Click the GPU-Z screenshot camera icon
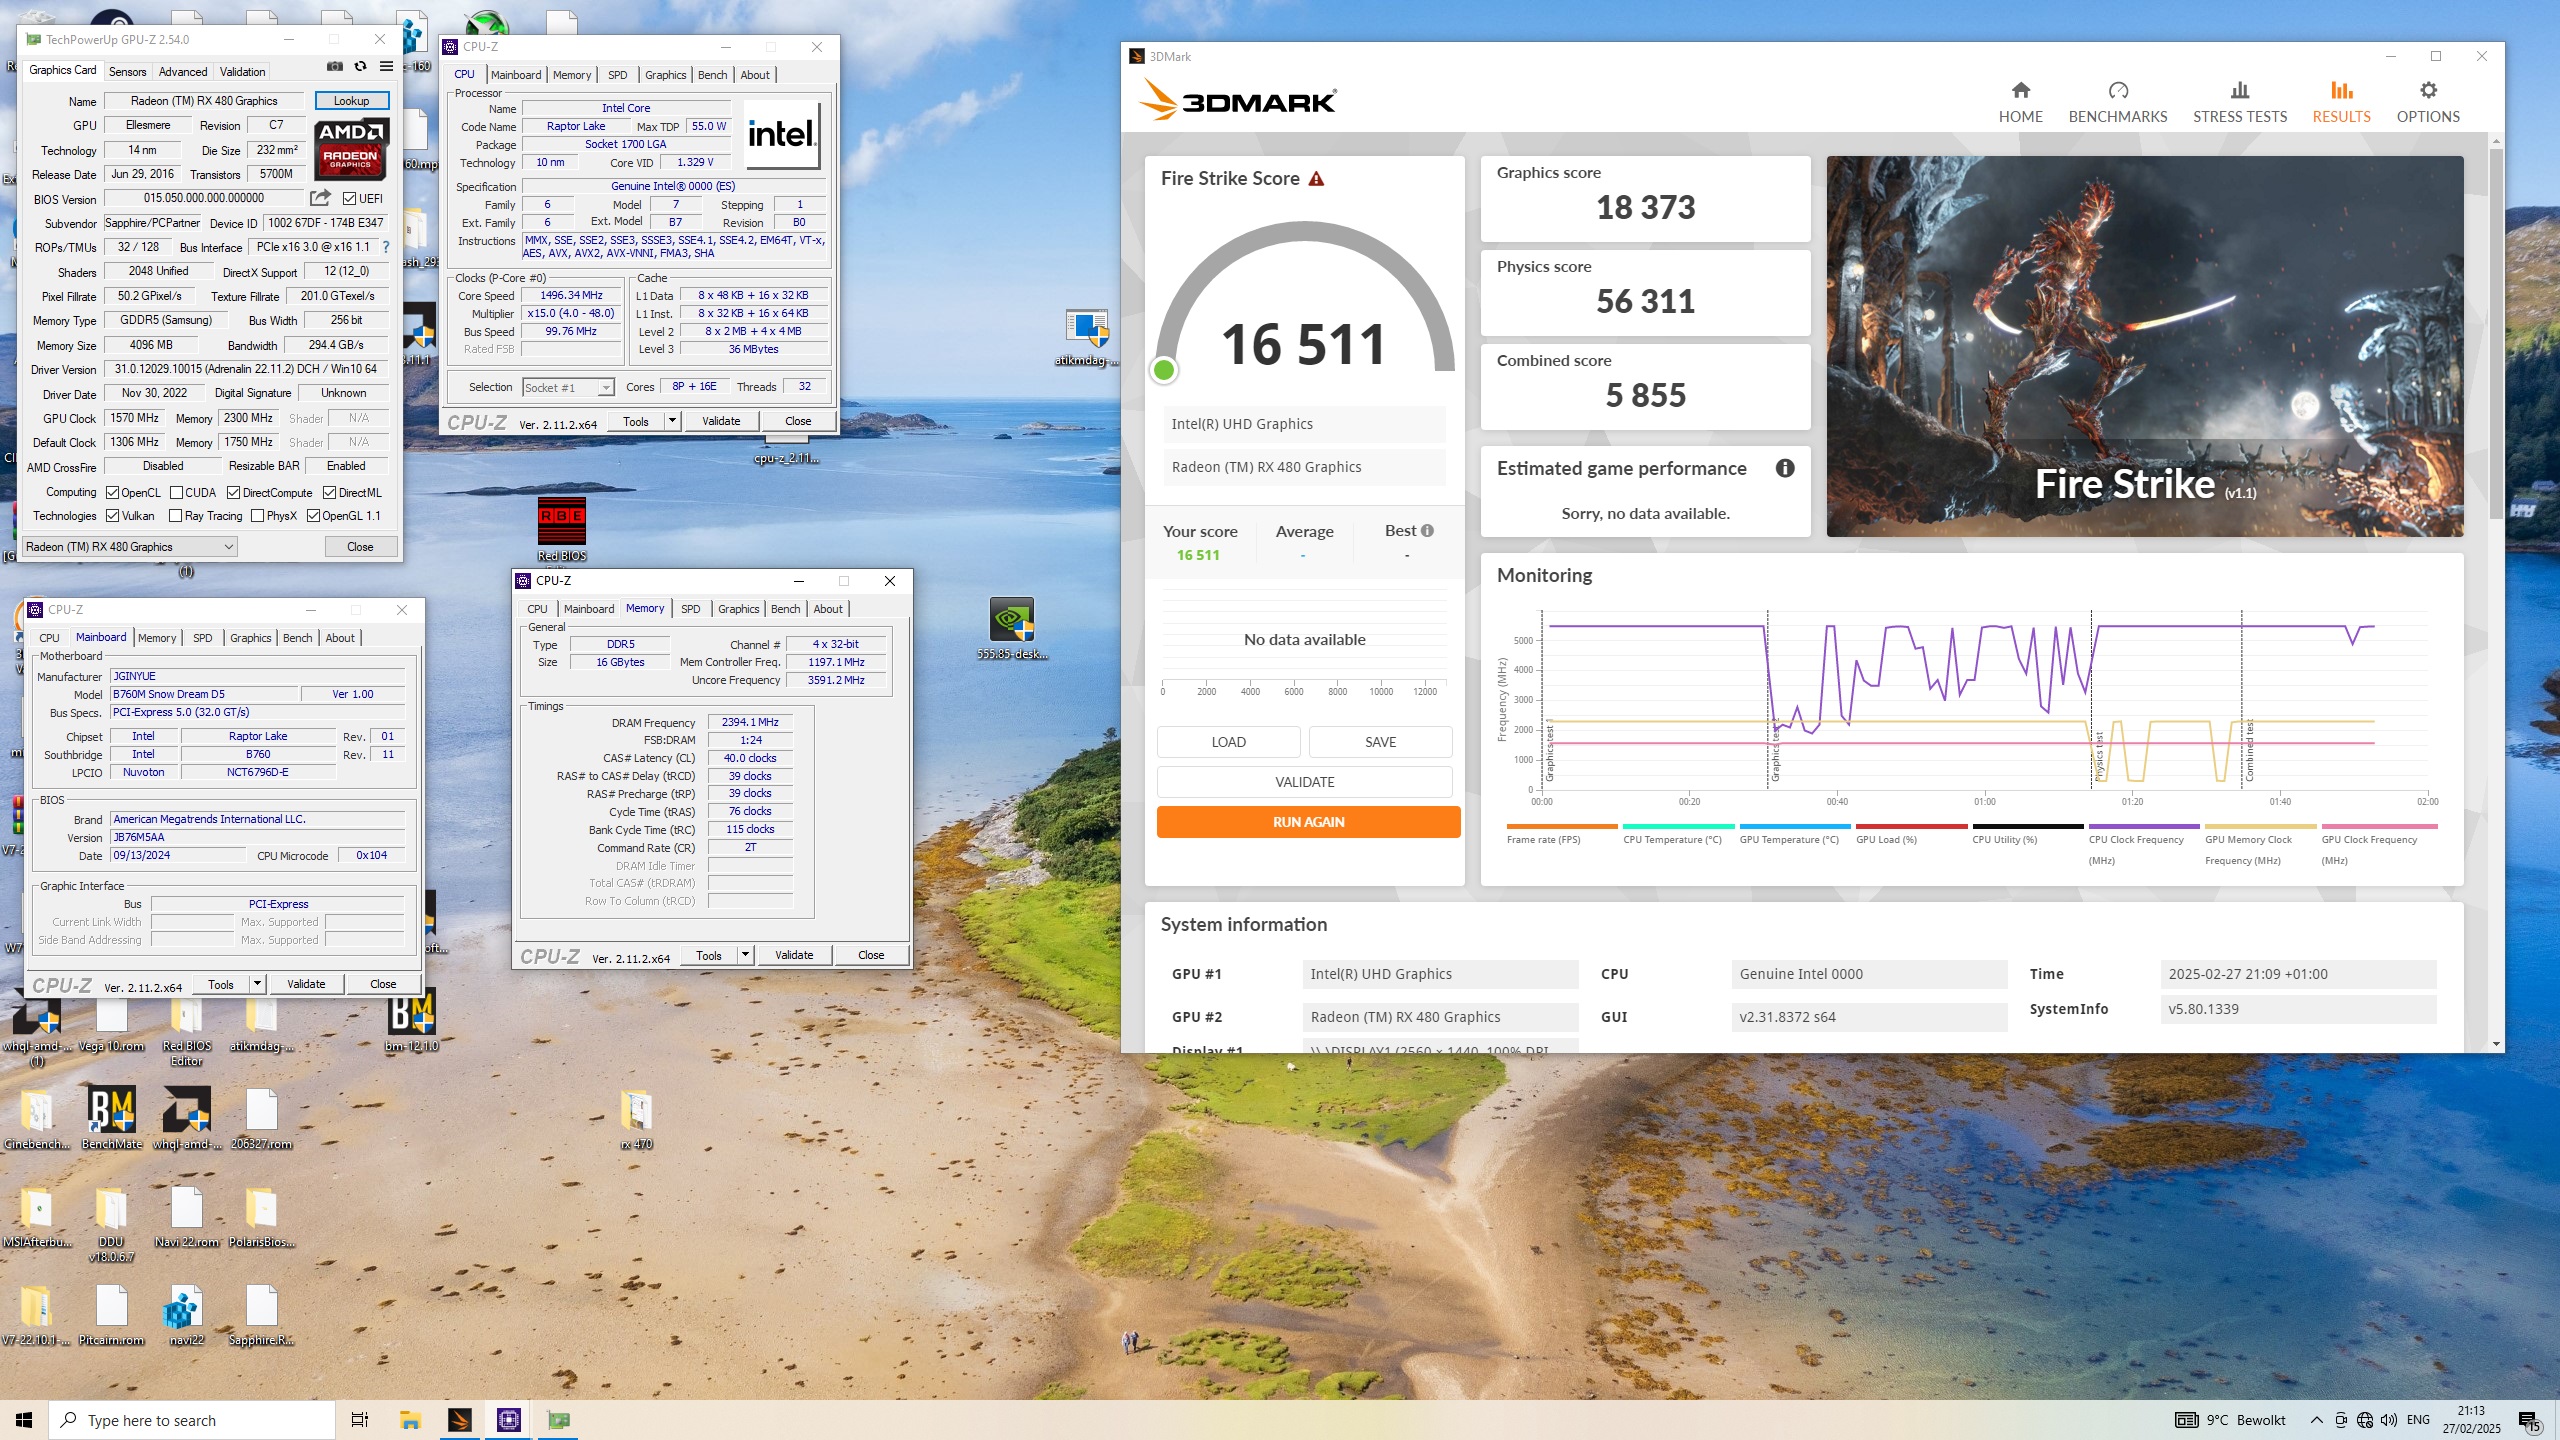The height and width of the screenshot is (1440, 2560). pyautogui.click(x=335, y=67)
